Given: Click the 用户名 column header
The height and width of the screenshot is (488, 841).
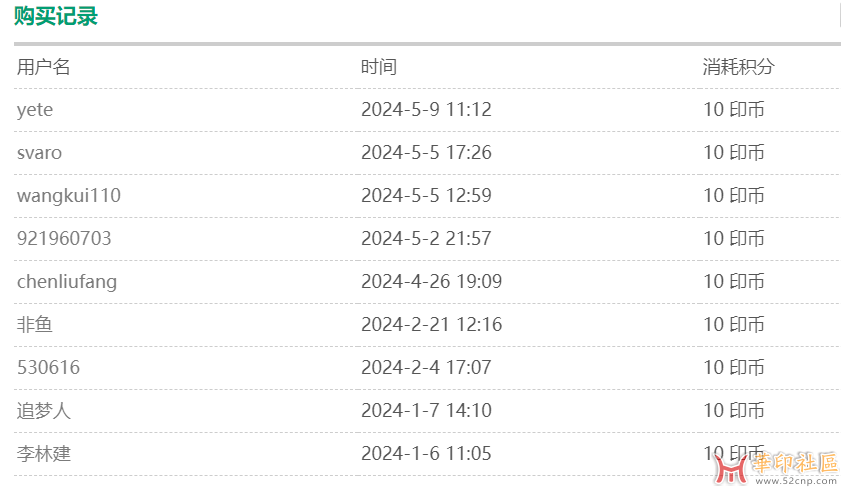Looking at the screenshot, I should click(x=43, y=67).
